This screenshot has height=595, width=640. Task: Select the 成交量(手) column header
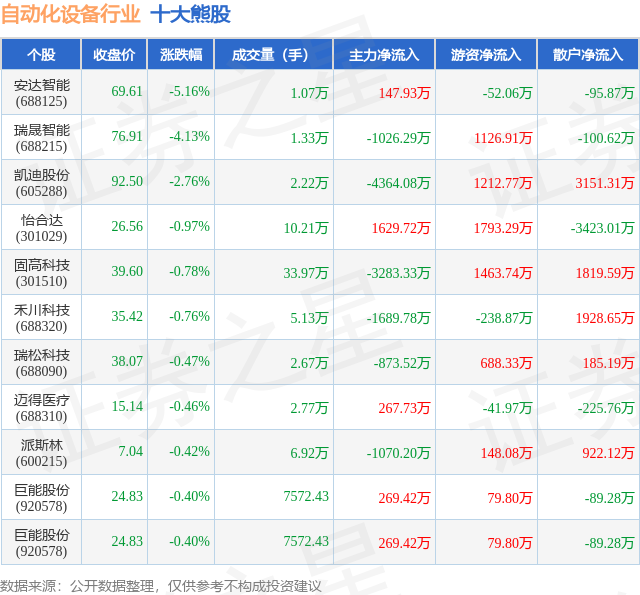[273, 55]
